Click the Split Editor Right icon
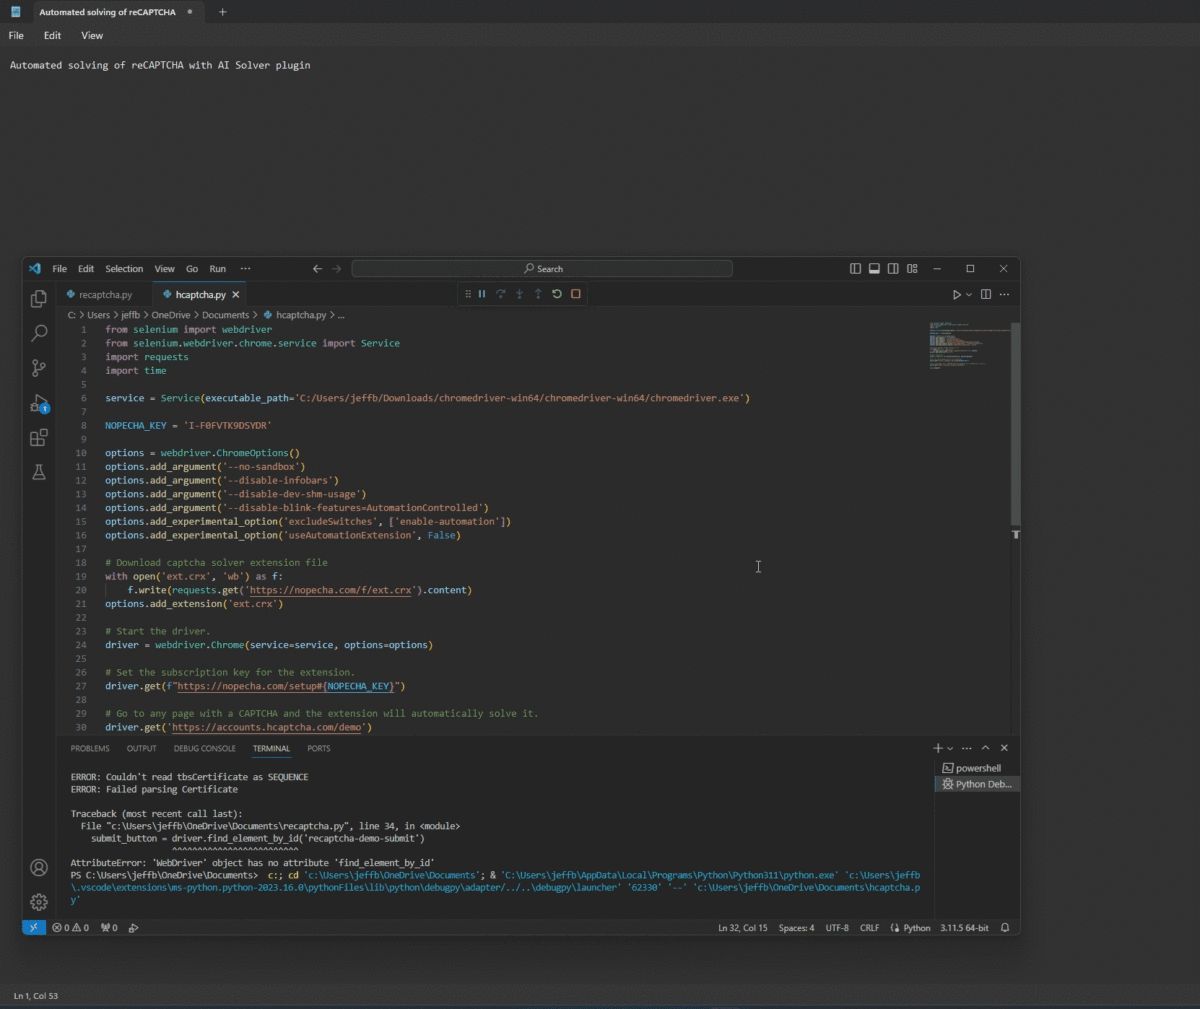This screenshot has width=1200, height=1009. coord(986,294)
